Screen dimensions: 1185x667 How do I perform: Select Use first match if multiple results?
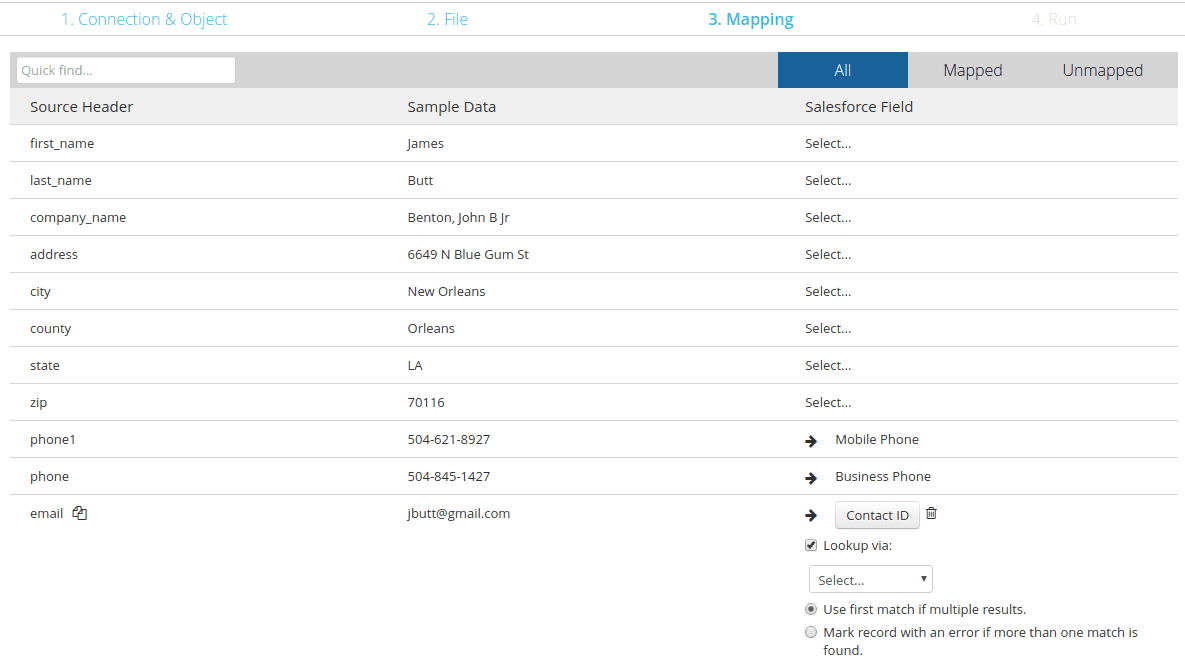pyautogui.click(x=811, y=609)
